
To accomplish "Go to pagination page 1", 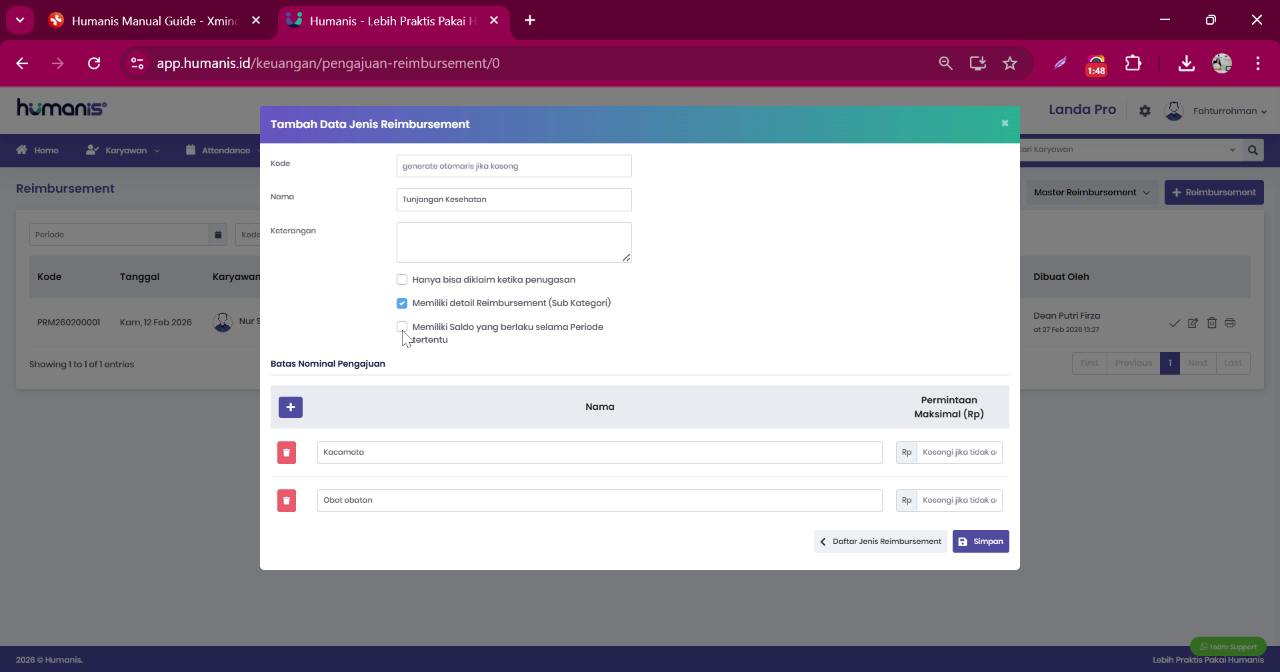I will (x=1170, y=363).
